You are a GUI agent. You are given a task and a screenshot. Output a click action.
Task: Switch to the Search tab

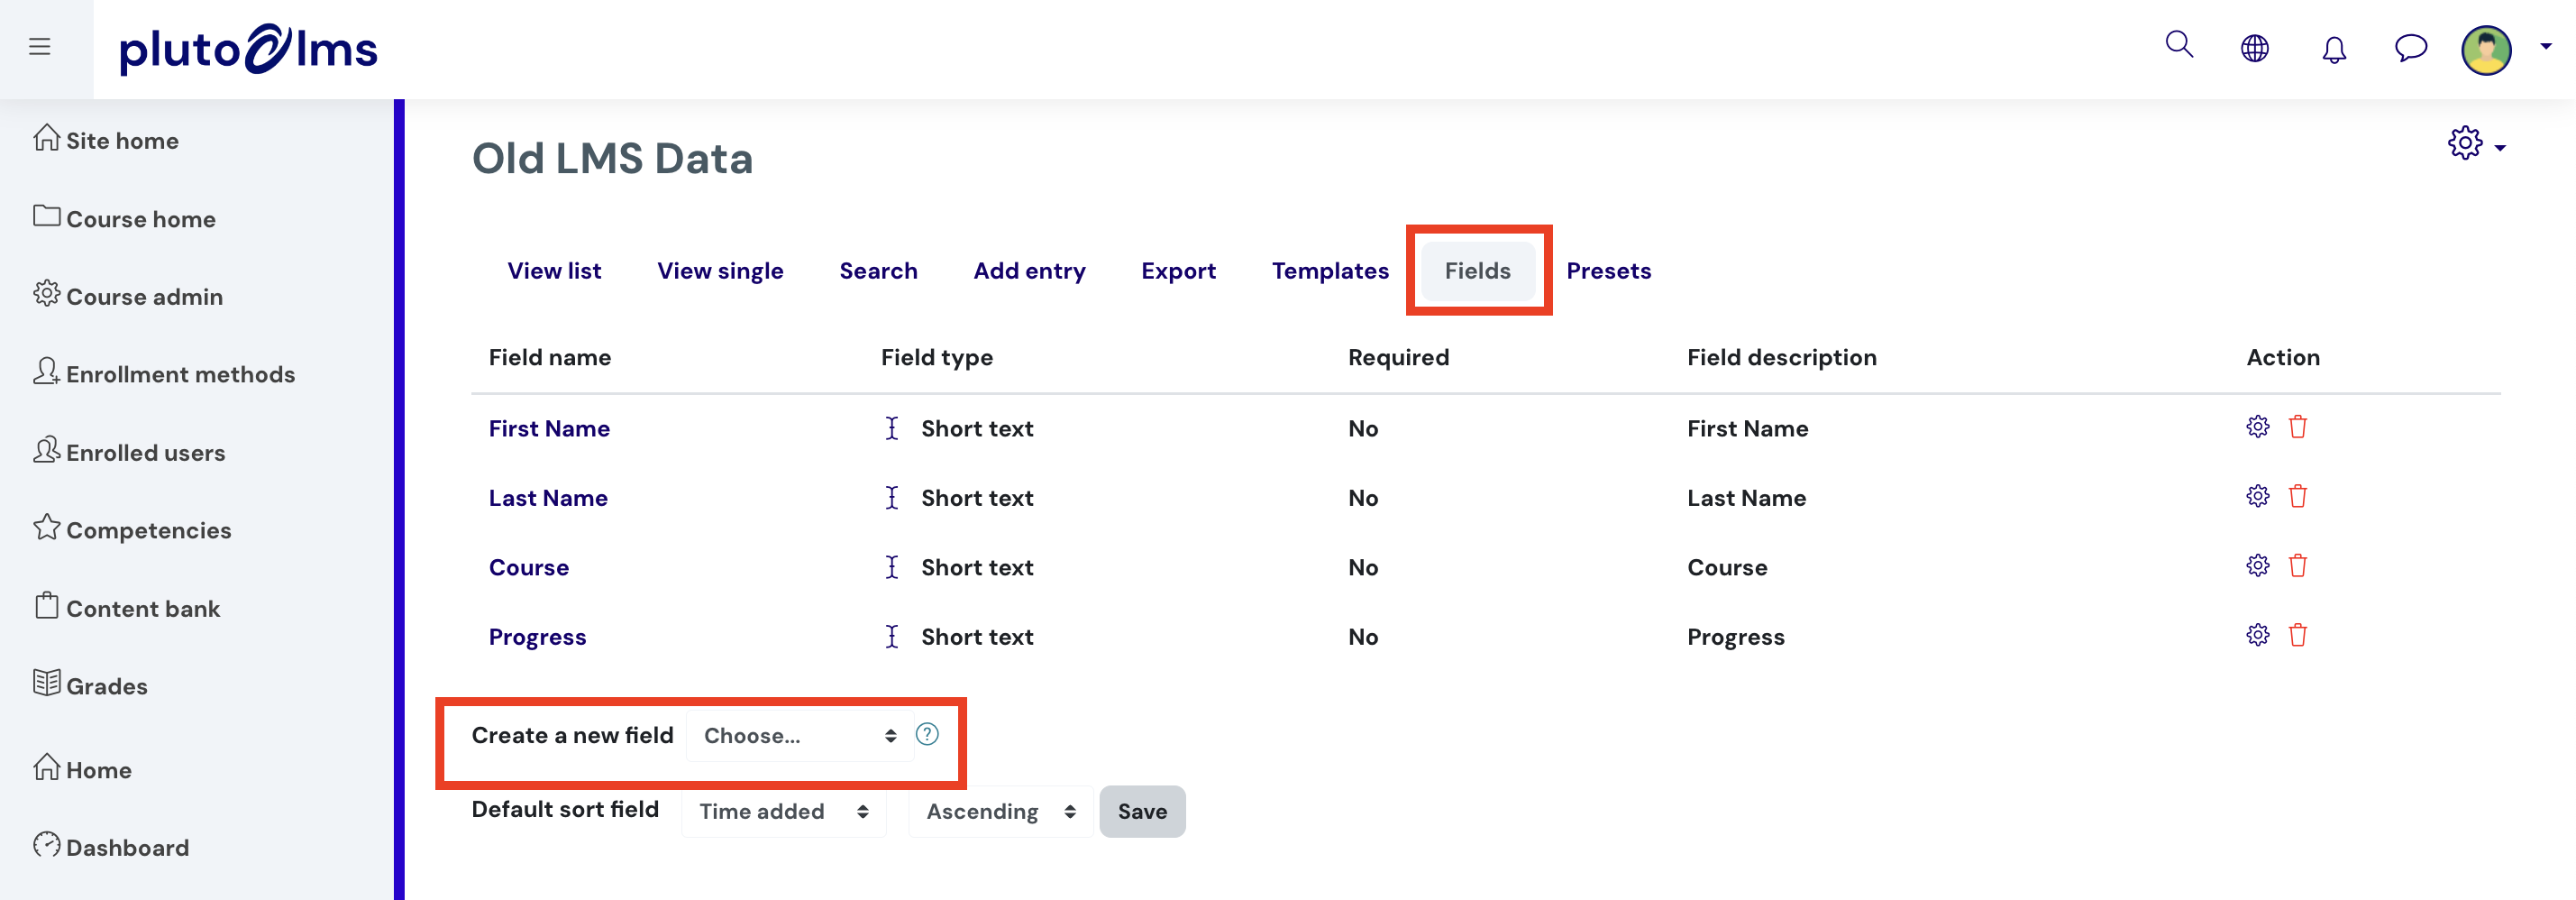point(878,271)
